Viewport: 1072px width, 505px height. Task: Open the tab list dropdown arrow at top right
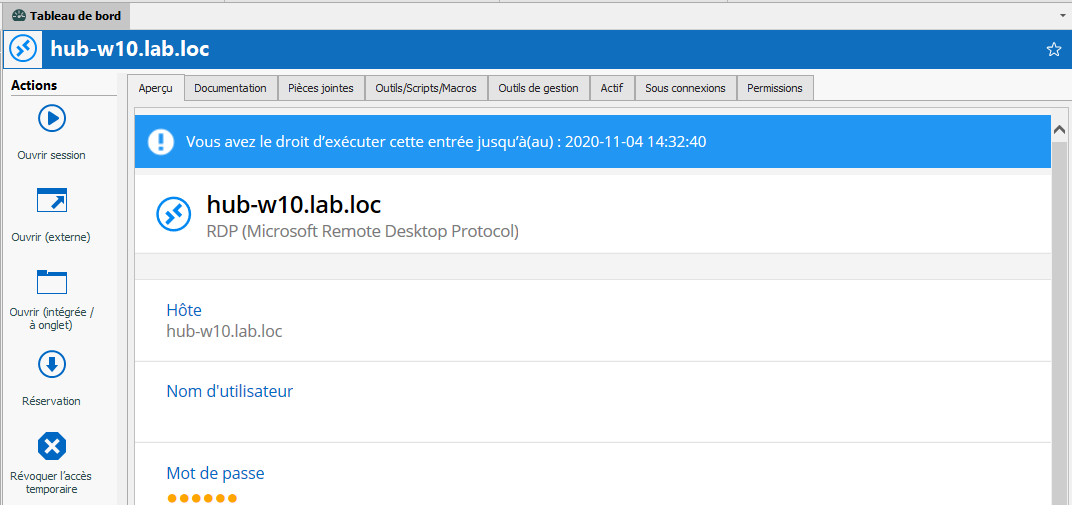(1062, 16)
